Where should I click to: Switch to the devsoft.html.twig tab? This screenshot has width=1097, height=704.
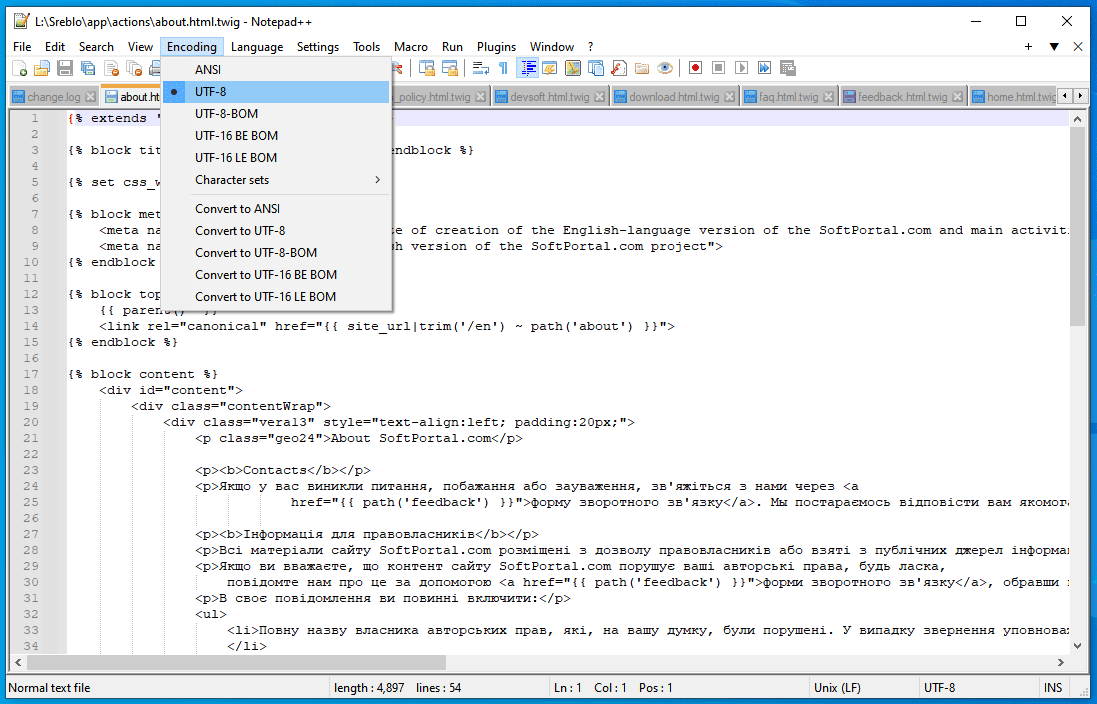click(x=549, y=97)
